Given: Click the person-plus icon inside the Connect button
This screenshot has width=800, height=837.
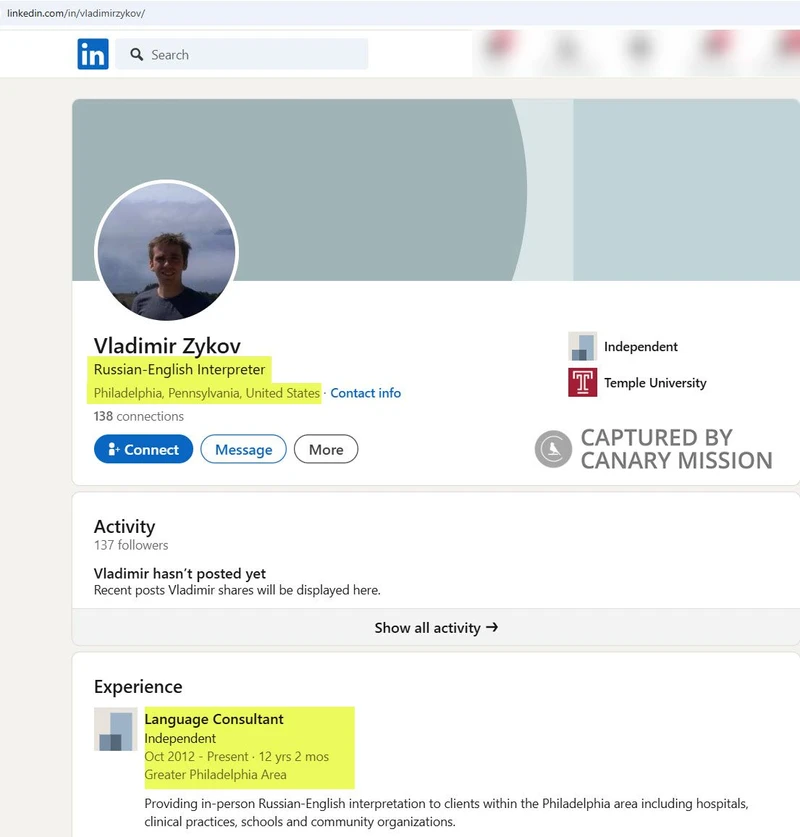Looking at the screenshot, I should click(116, 449).
